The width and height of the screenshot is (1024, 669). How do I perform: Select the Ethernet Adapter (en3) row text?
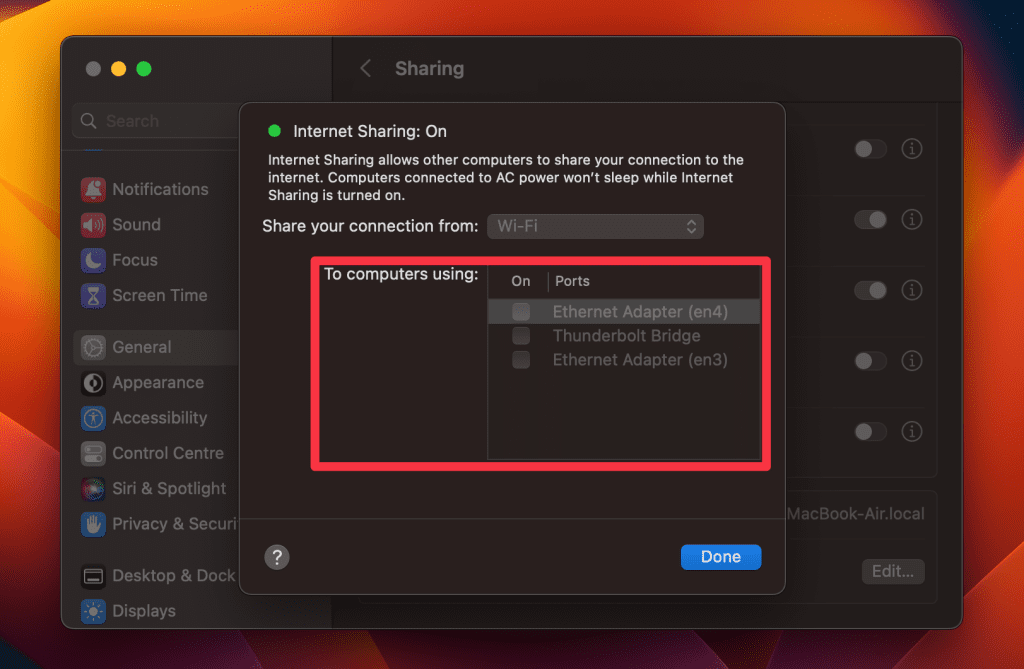click(640, 360)
